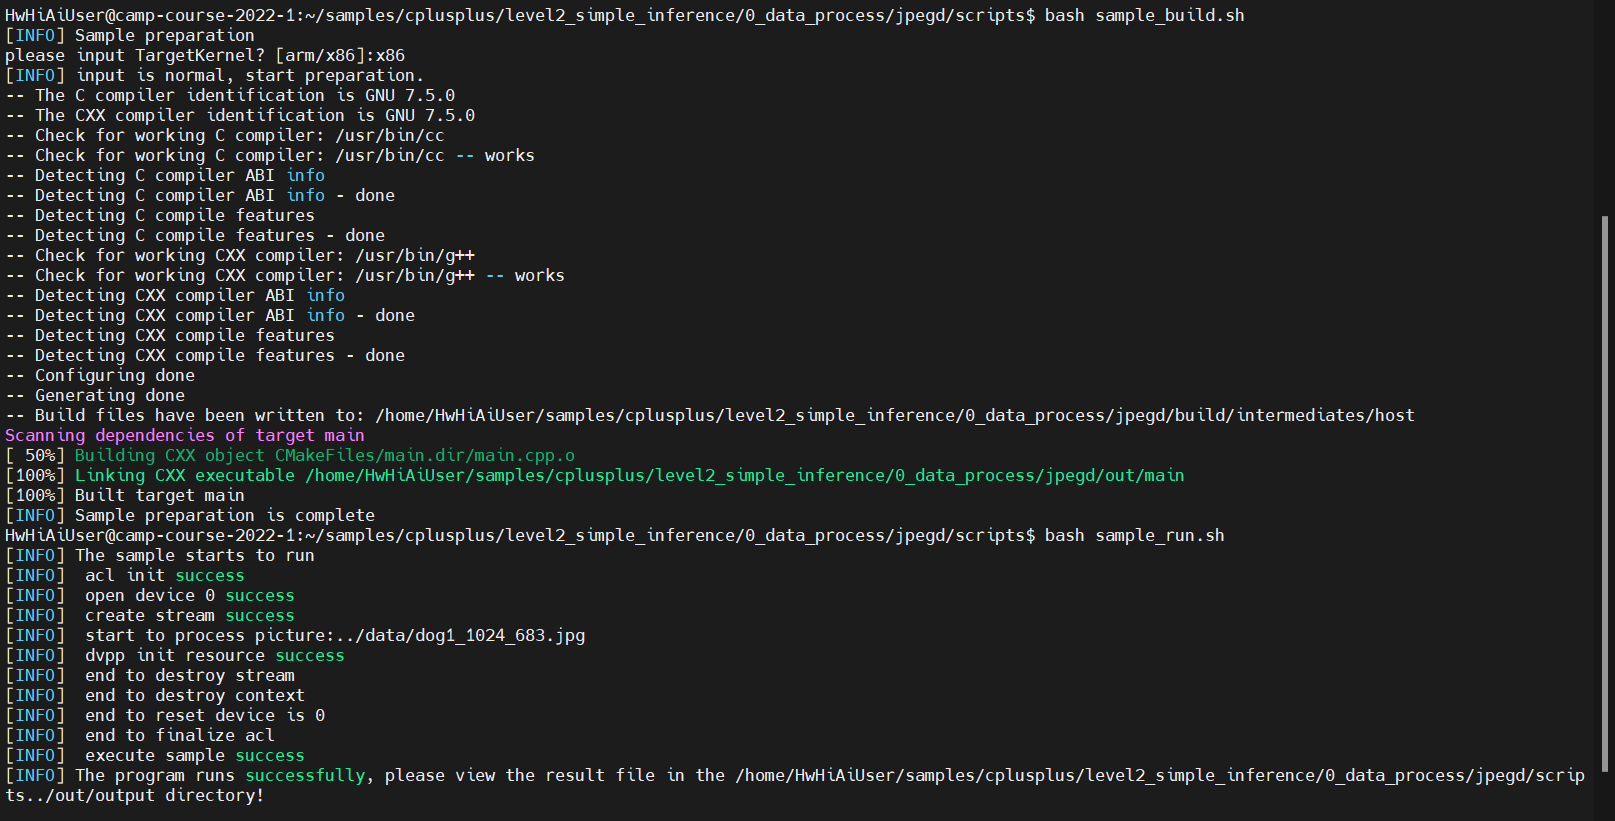Click the terminal scrollbar thumb

click(1606, 494)
